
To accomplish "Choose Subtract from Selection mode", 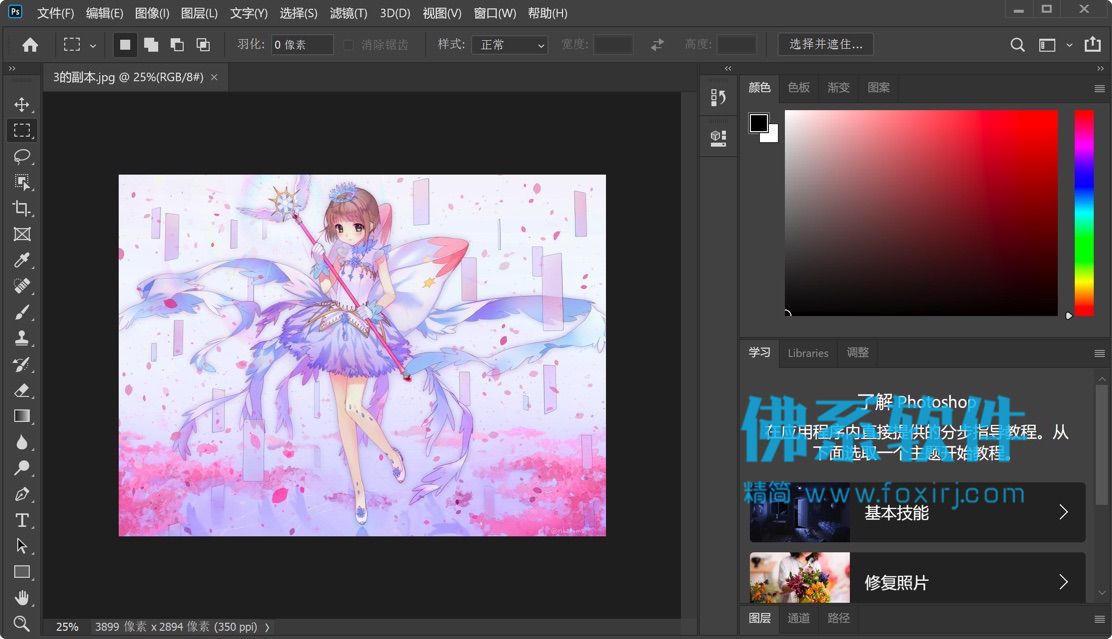I will tap(177, 45).
